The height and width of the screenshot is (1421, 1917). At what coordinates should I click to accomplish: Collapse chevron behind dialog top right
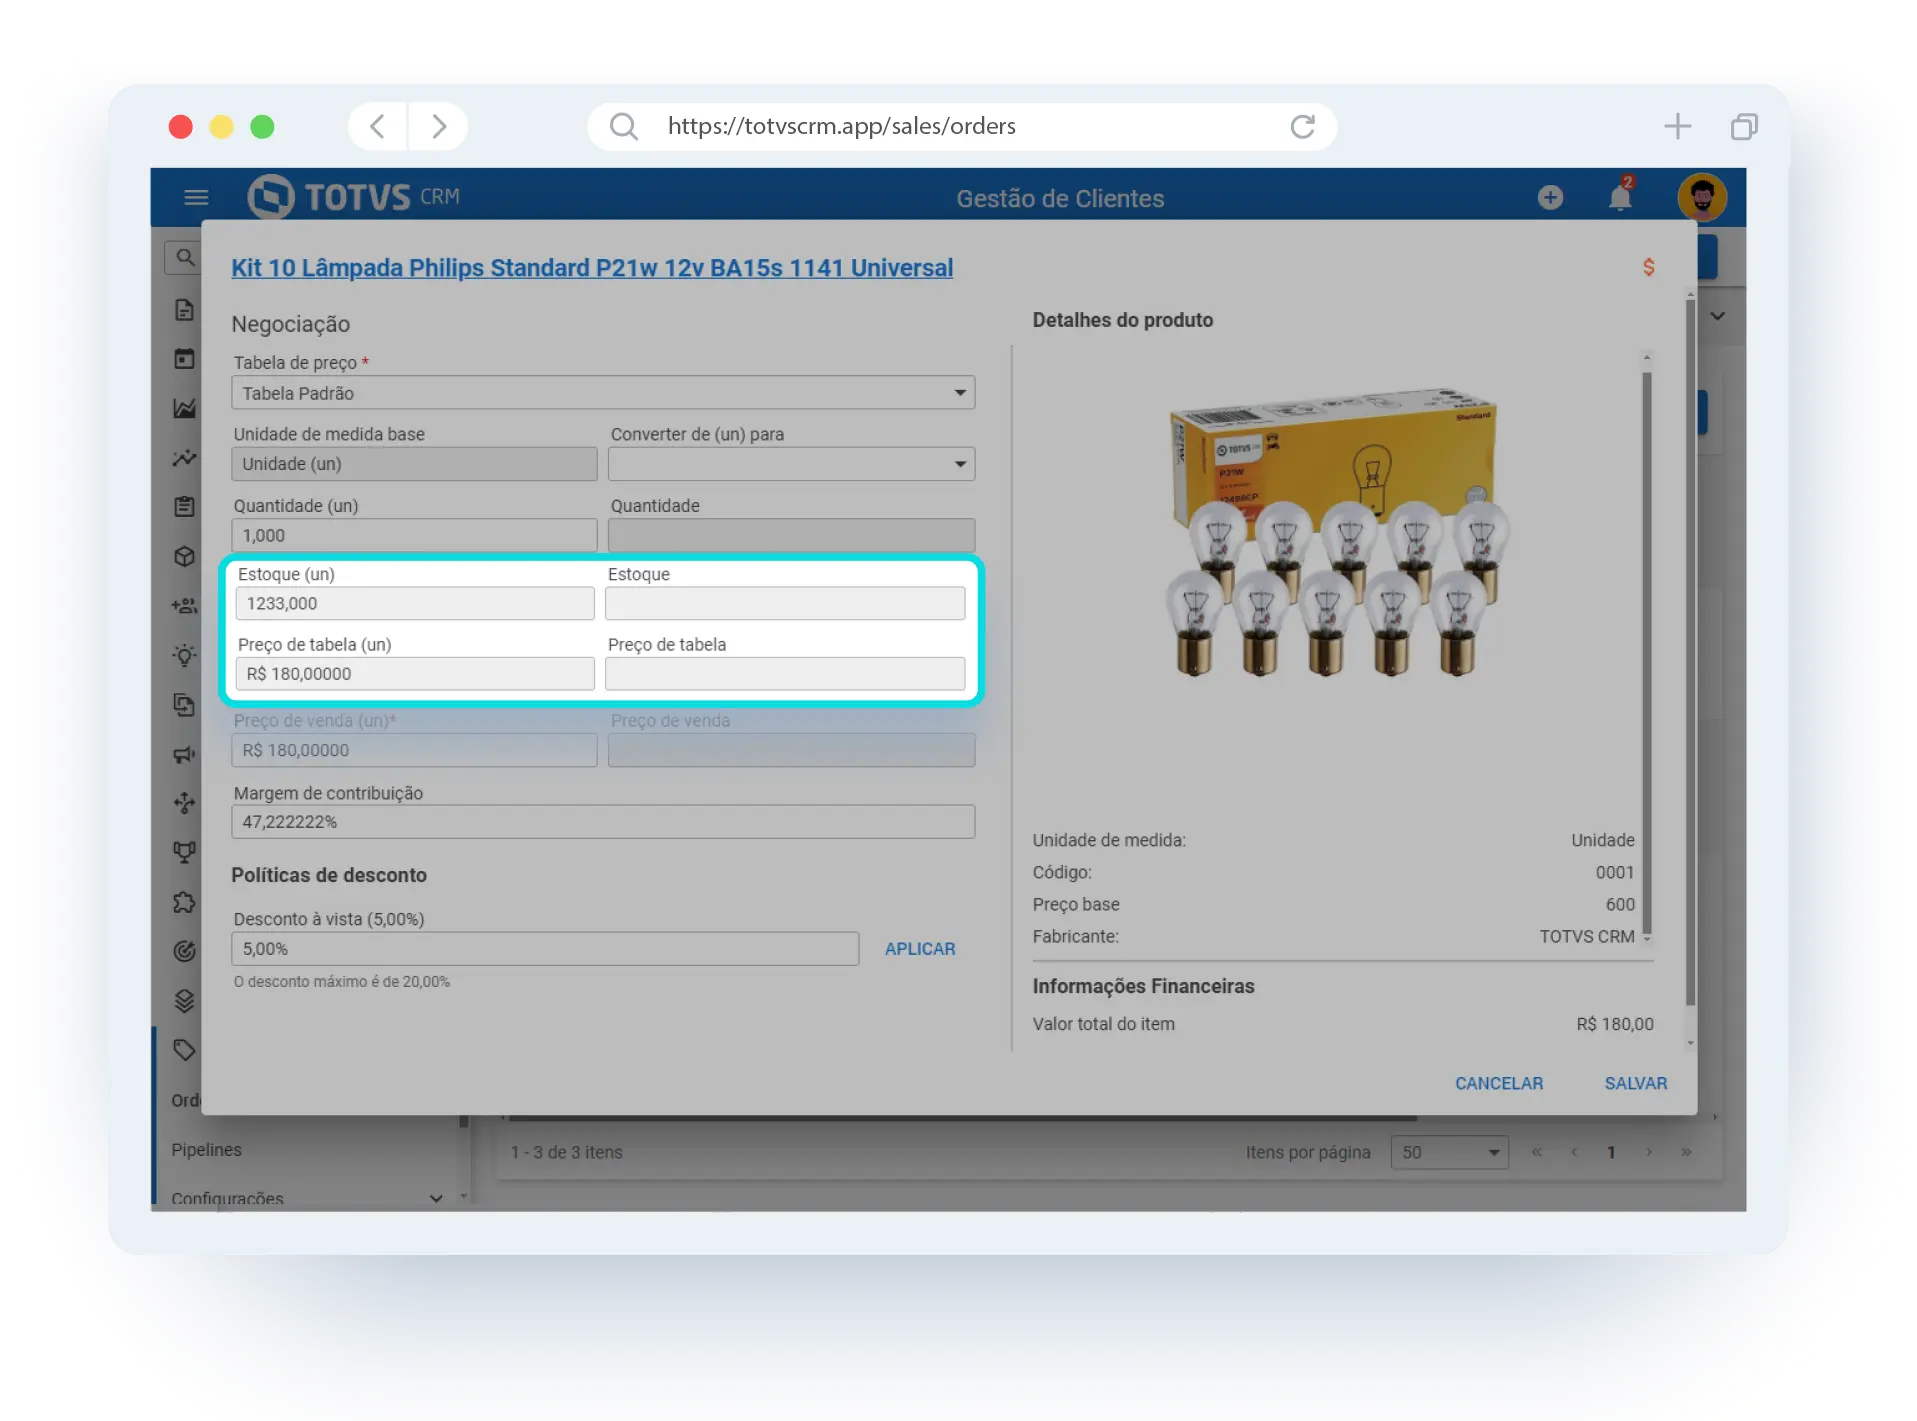(x=1718, y=316)
